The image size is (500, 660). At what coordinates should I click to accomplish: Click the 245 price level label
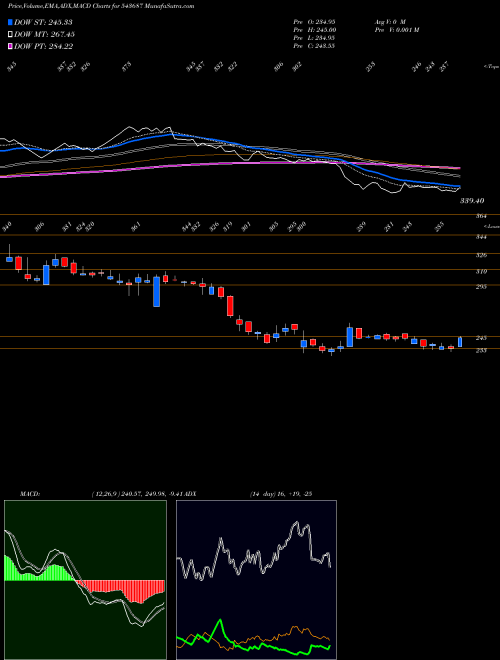pyautogui.click(x=481, y=338)
